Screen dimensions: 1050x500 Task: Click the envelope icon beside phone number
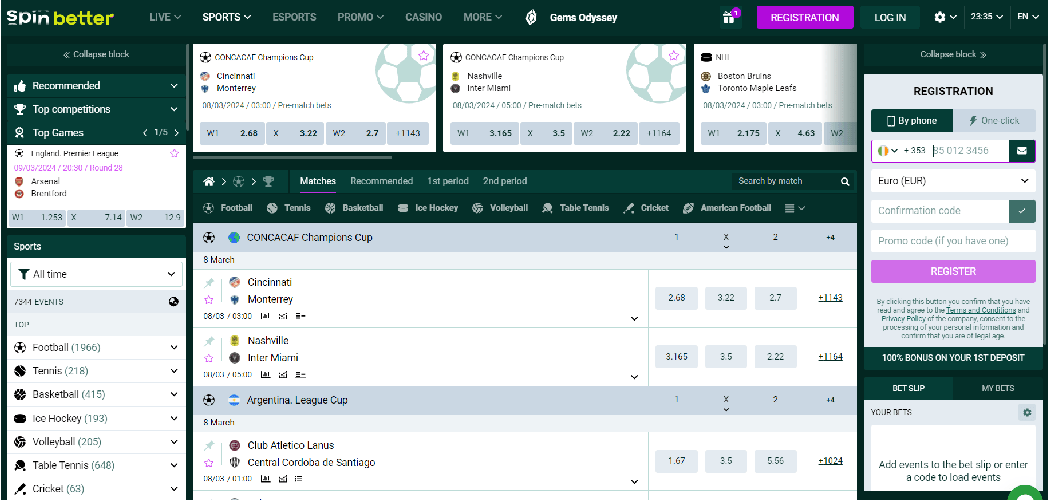pyautogui.click(x=1022, y=151)
